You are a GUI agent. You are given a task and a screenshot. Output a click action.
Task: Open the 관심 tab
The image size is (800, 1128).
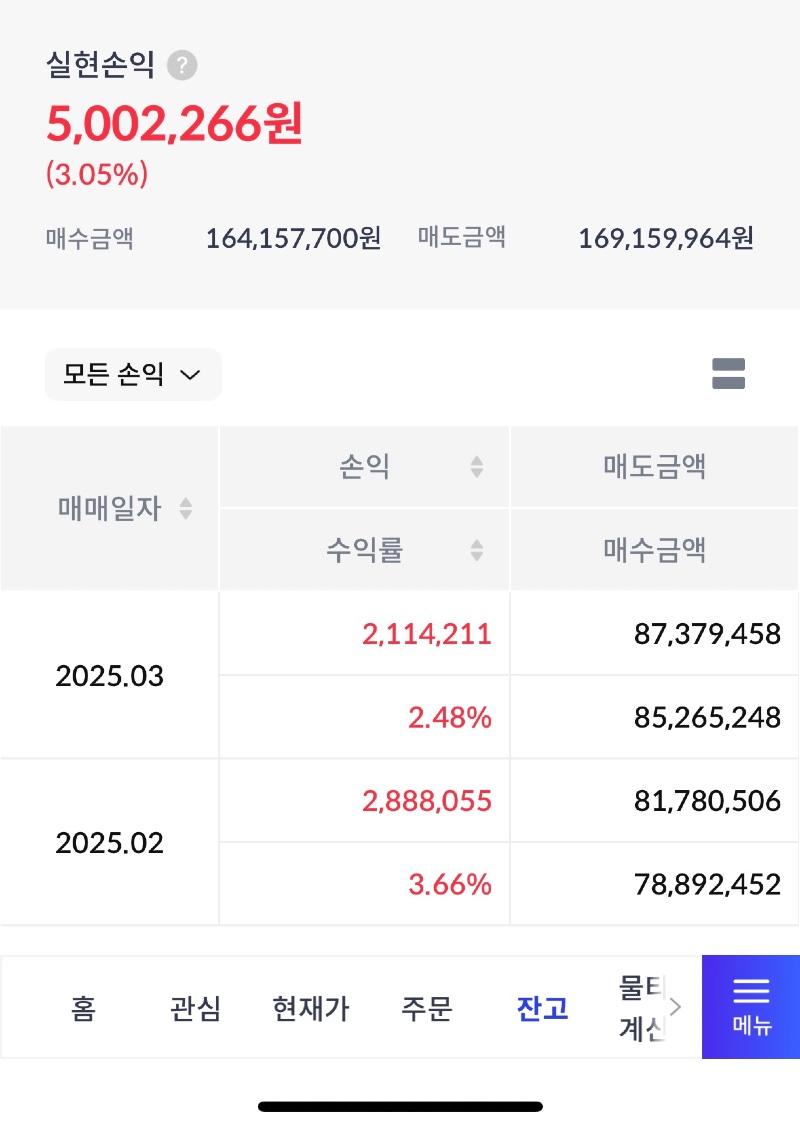click(x=195, y=1008)
